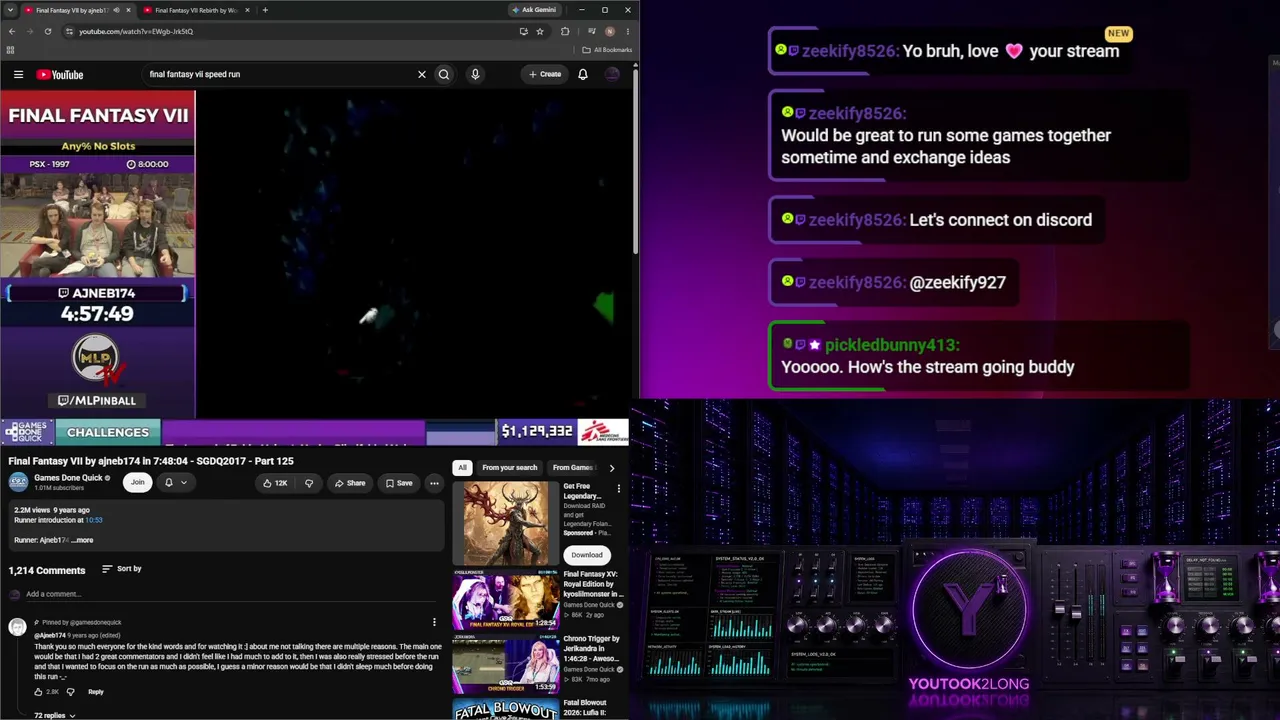The width and height of the screenshot is (1280, 720).
Task: Open options for the sponsored RAID ad
Action: 618,489
